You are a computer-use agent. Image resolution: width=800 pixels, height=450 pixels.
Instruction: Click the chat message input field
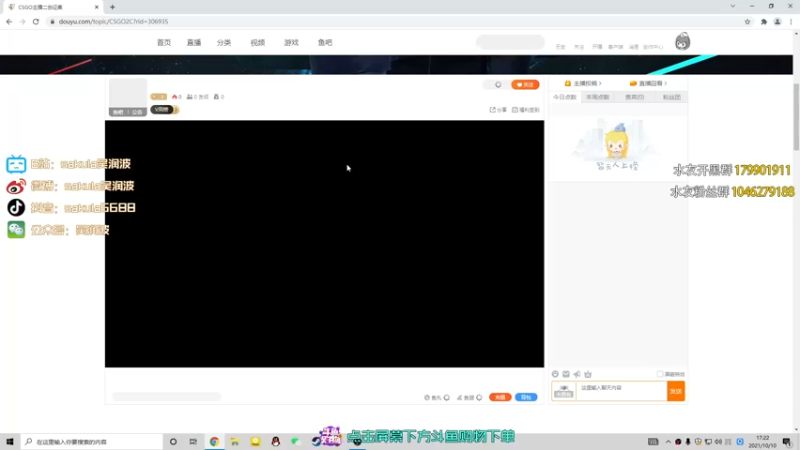point(622,391)
